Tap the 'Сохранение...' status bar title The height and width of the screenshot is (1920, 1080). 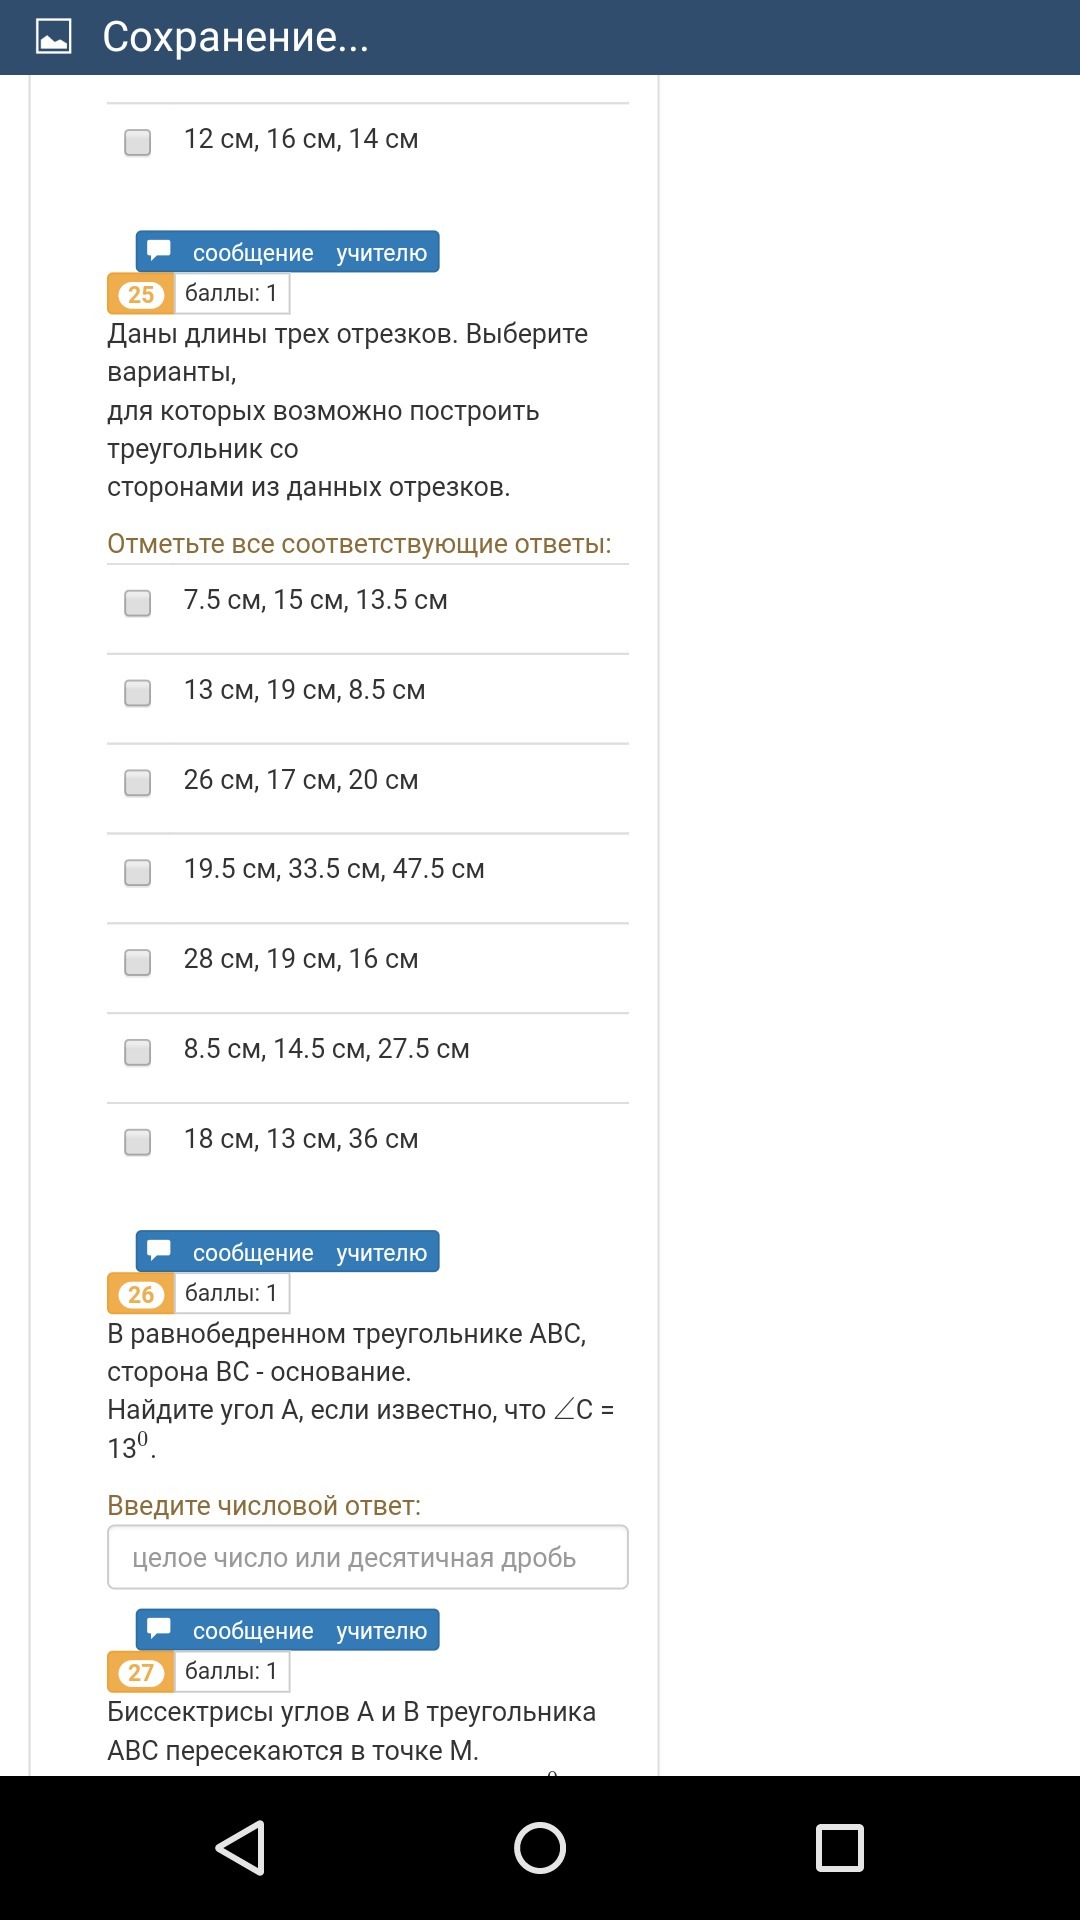click(x=236, y=37)
